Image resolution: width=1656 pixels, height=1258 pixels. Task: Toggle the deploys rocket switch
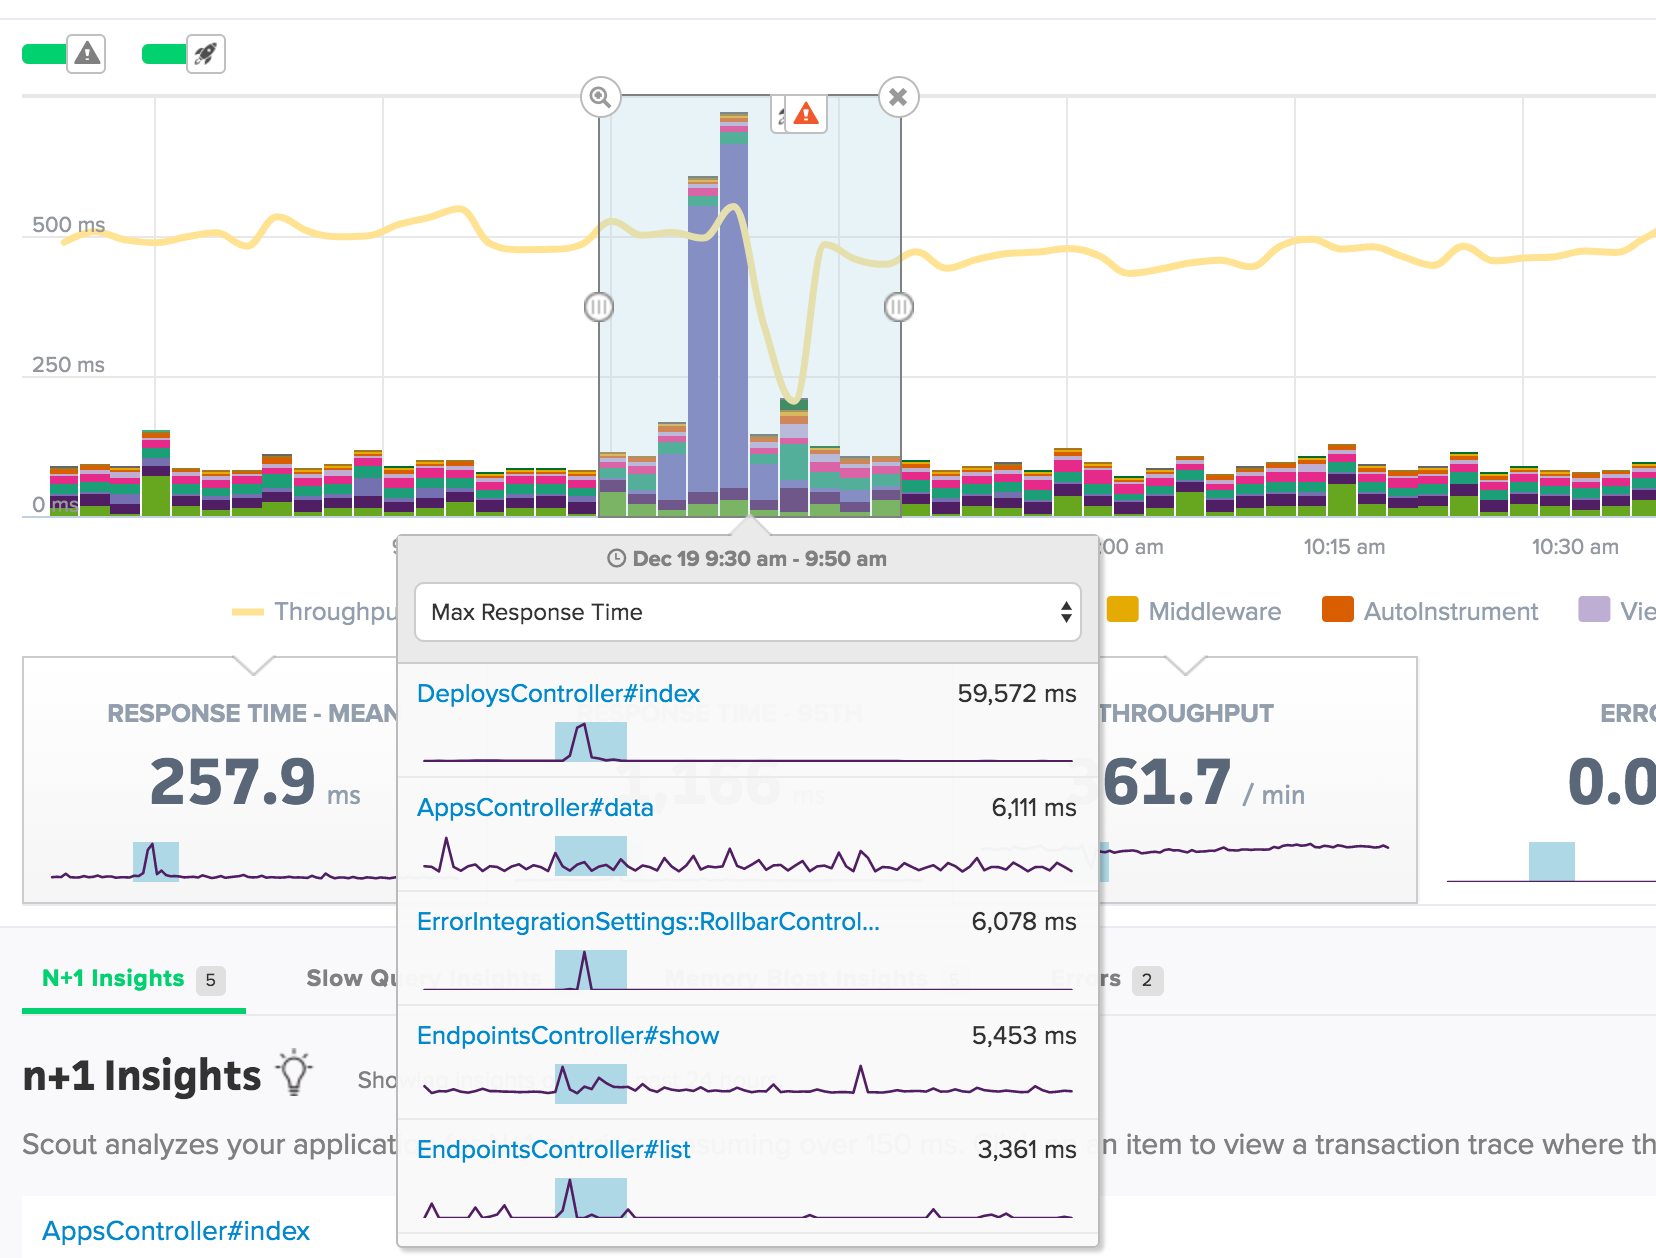(184, 53)
